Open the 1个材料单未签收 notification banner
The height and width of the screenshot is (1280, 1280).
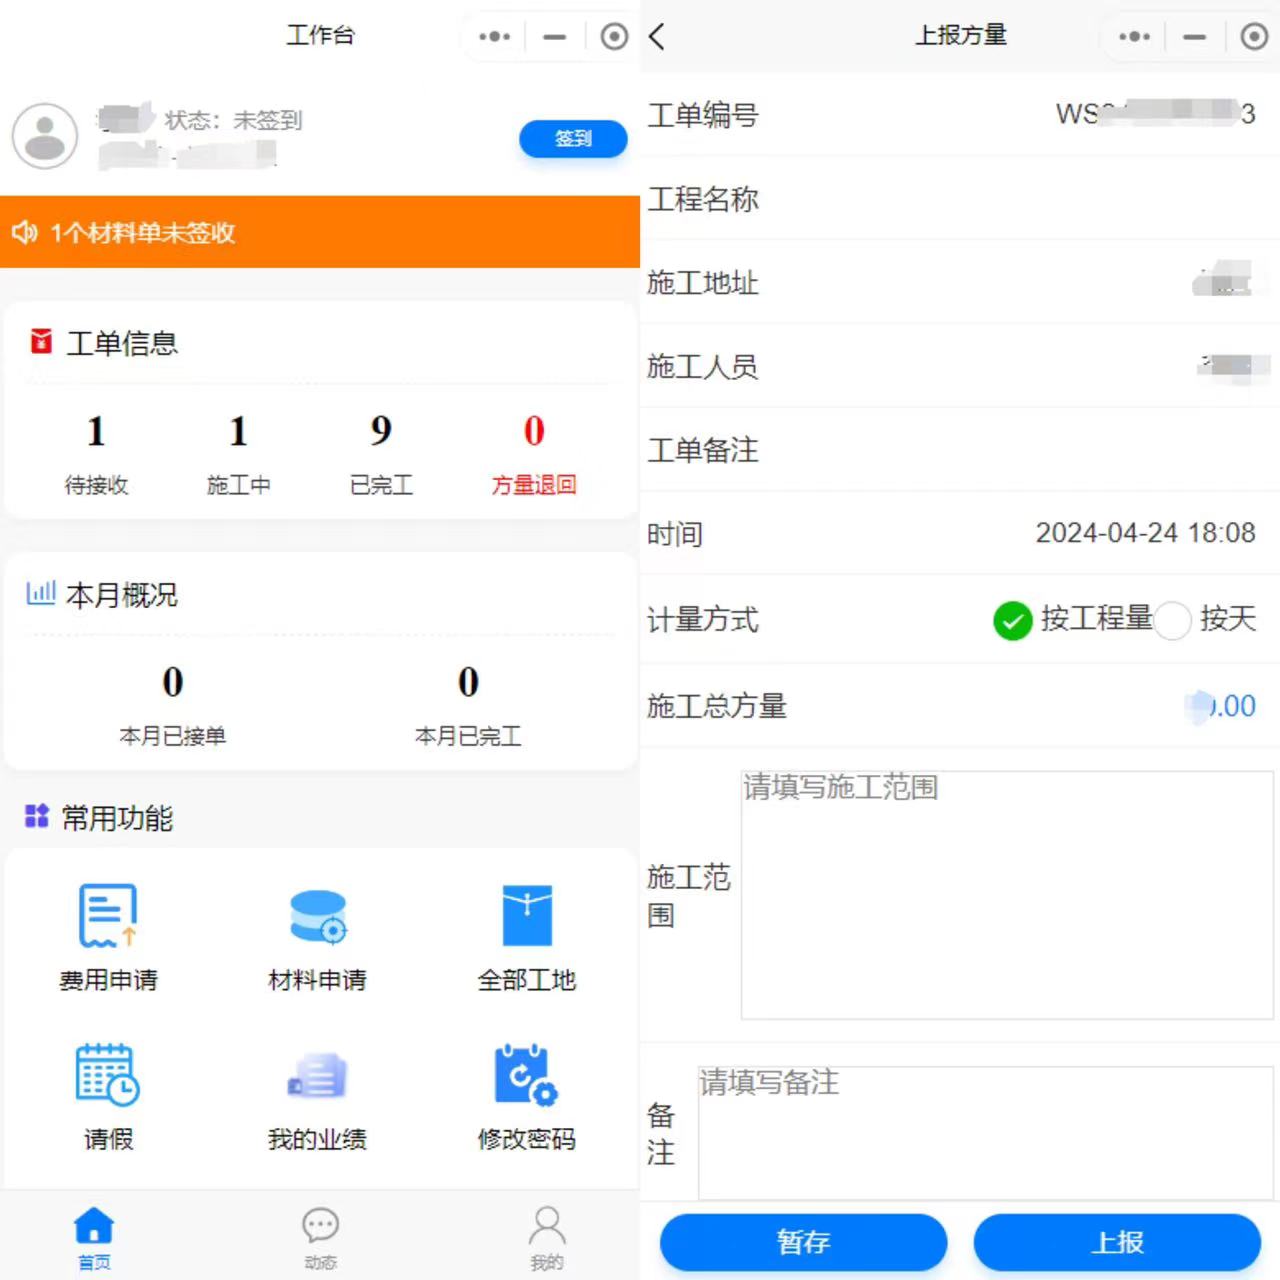click(x=320, y=232)
